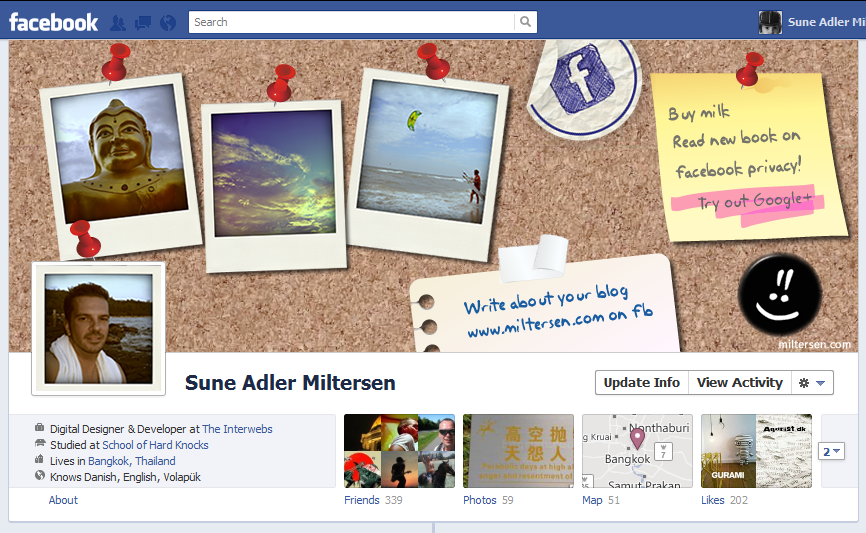Click the Facebook logo
866x533 pixels.
point(54,22)
